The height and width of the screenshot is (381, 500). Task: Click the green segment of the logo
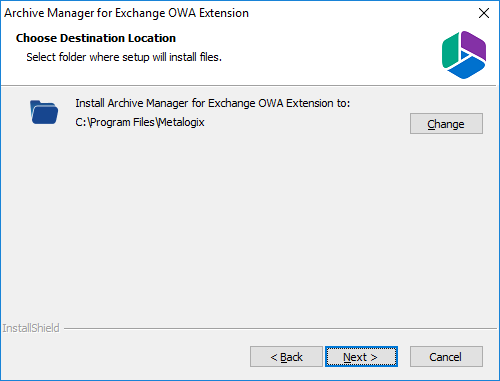[x=450, y=52]
